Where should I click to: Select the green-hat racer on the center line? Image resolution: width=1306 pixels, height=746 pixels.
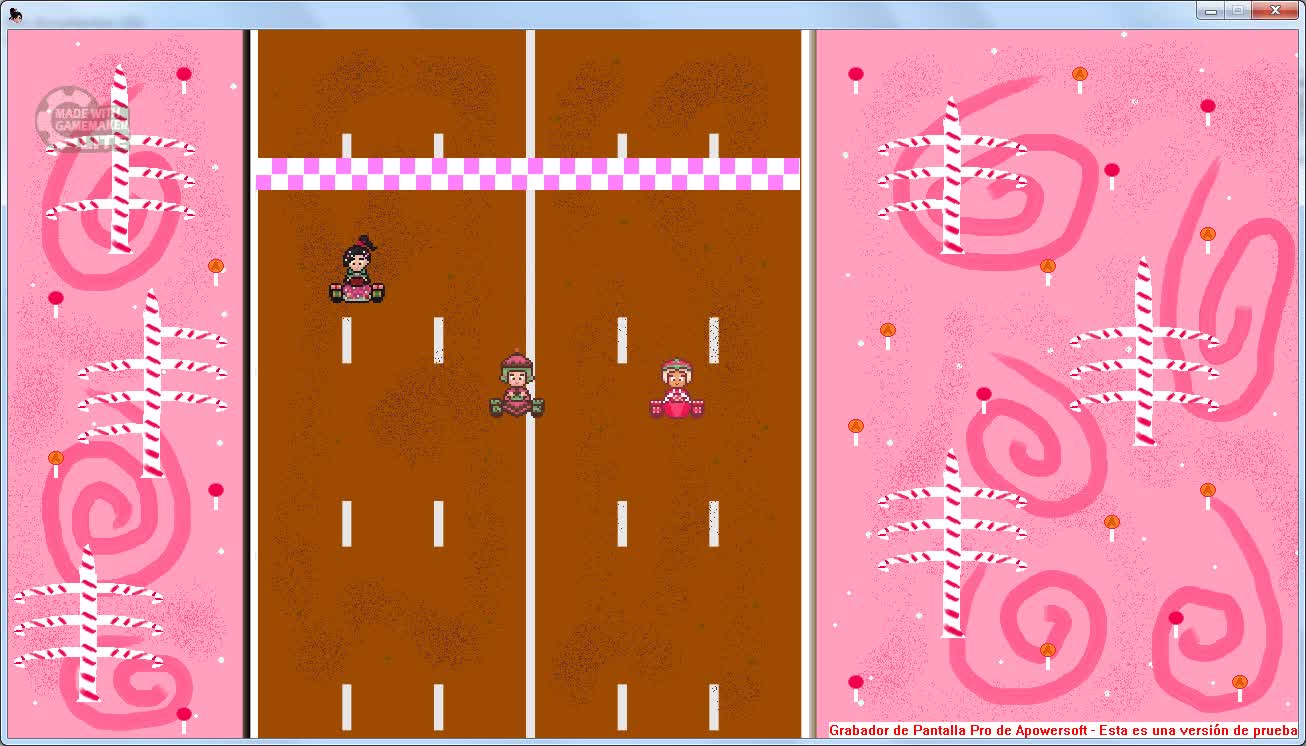point(517,385)
